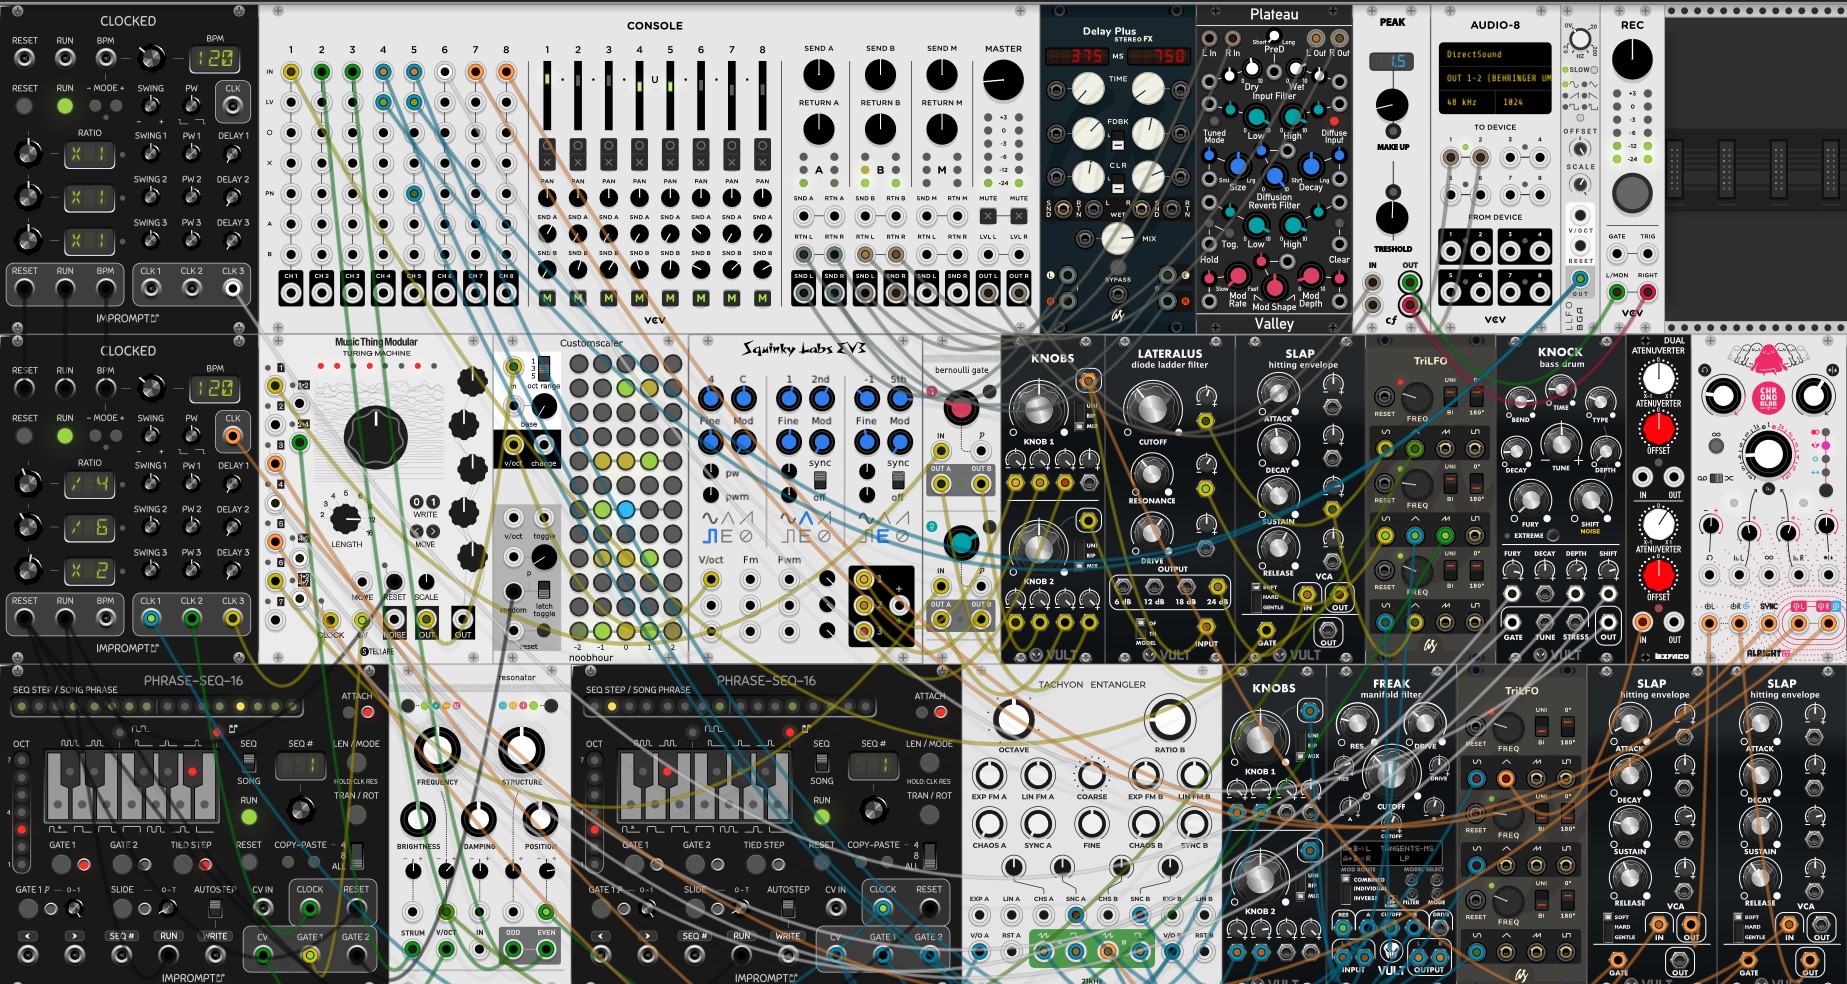
Task: Click the 375 MS display on Delay Plus
Action: (1076, 56)
